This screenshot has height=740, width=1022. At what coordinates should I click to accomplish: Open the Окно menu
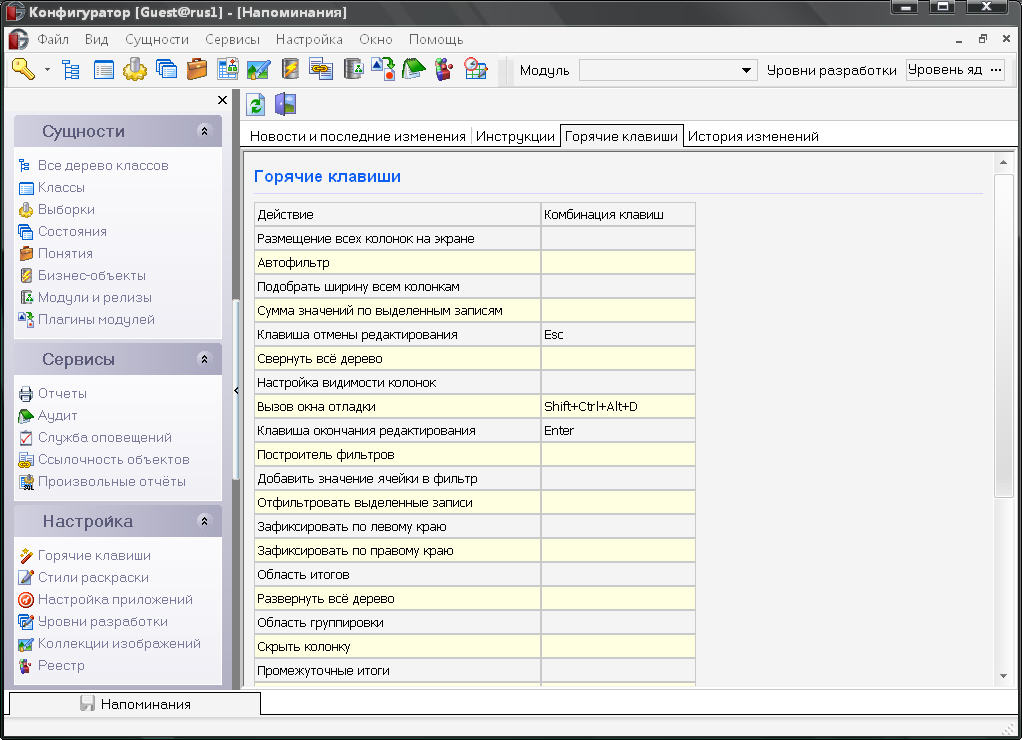[376, 39]
